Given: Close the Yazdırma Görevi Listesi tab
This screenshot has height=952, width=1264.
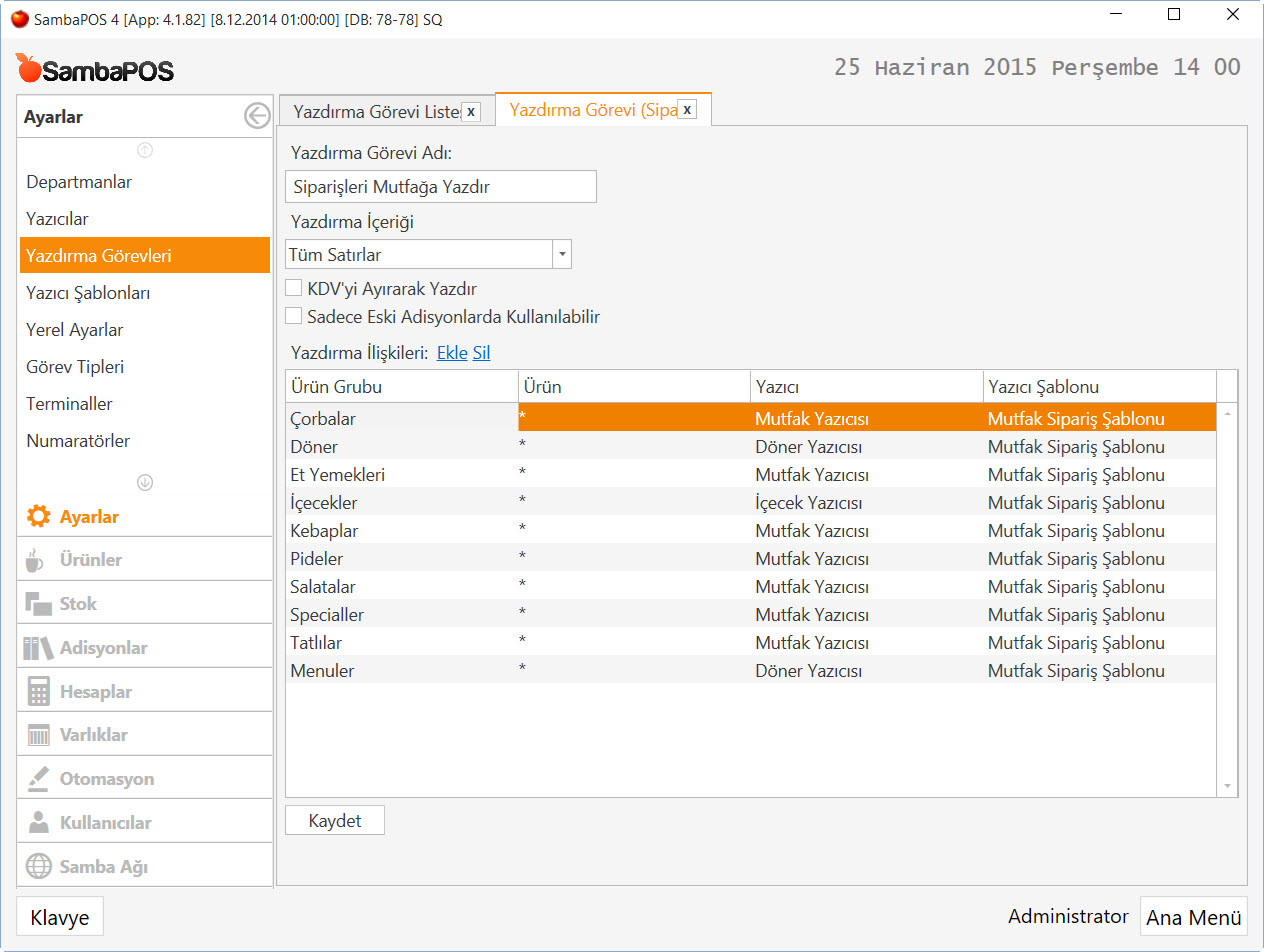Looking at the screenshot, I should pos(471,112).
